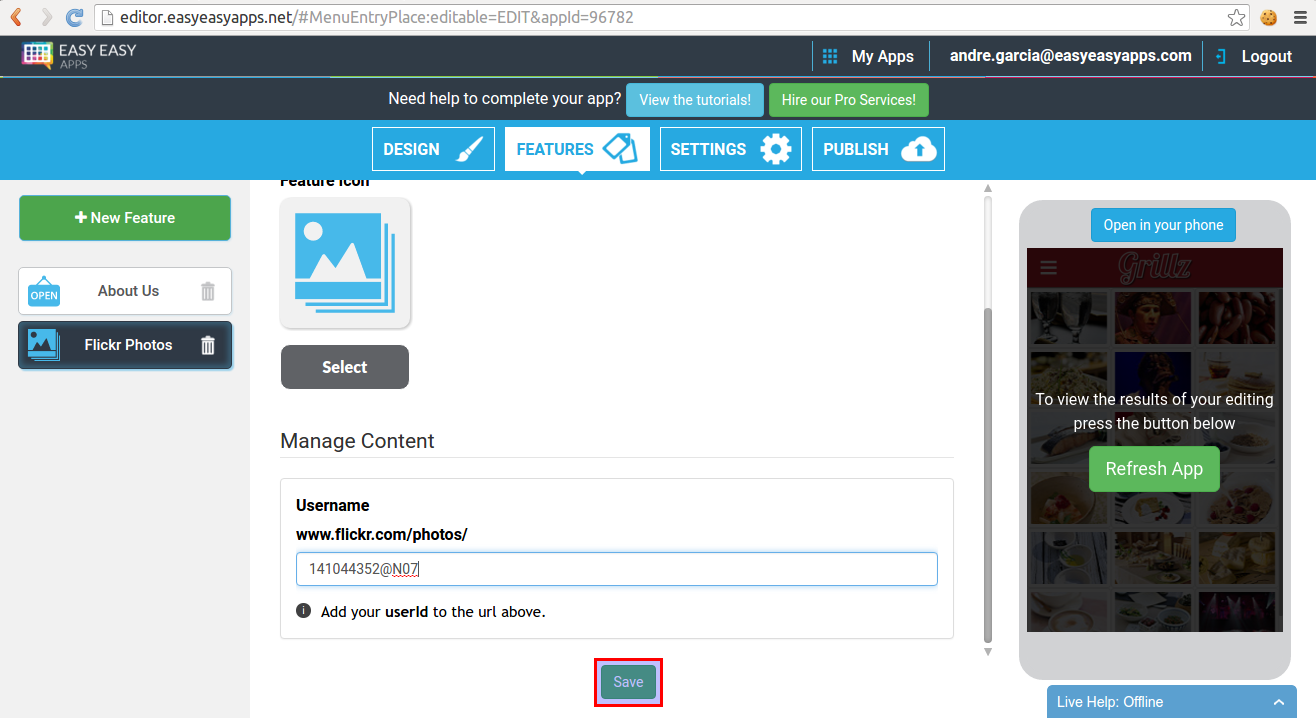Go to the PUBLISH tab
Viewport: 1316px width, 718px height.
pos(878,148)
